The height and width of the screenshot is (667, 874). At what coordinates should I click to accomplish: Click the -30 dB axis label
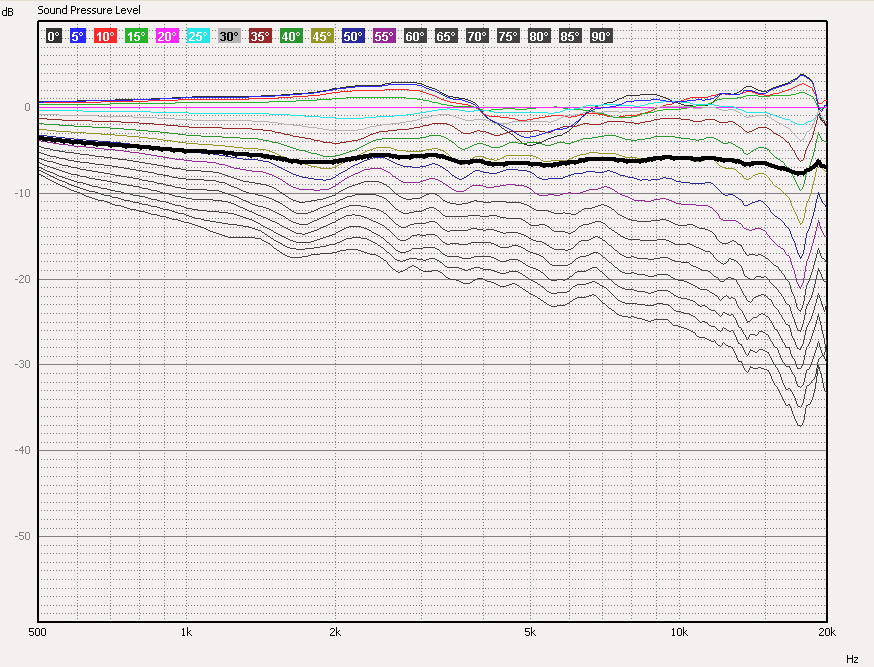coord(23,364)
